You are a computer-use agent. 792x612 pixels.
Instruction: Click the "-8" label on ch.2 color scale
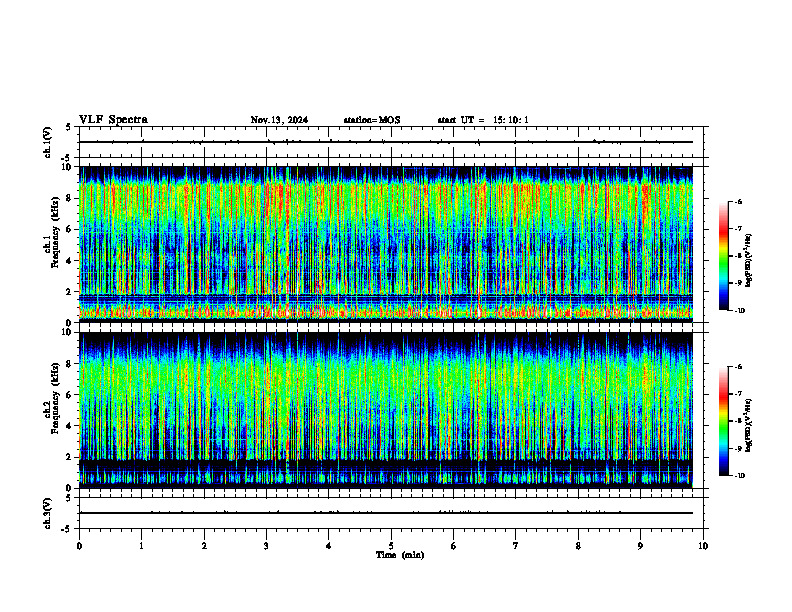[738, 421]
